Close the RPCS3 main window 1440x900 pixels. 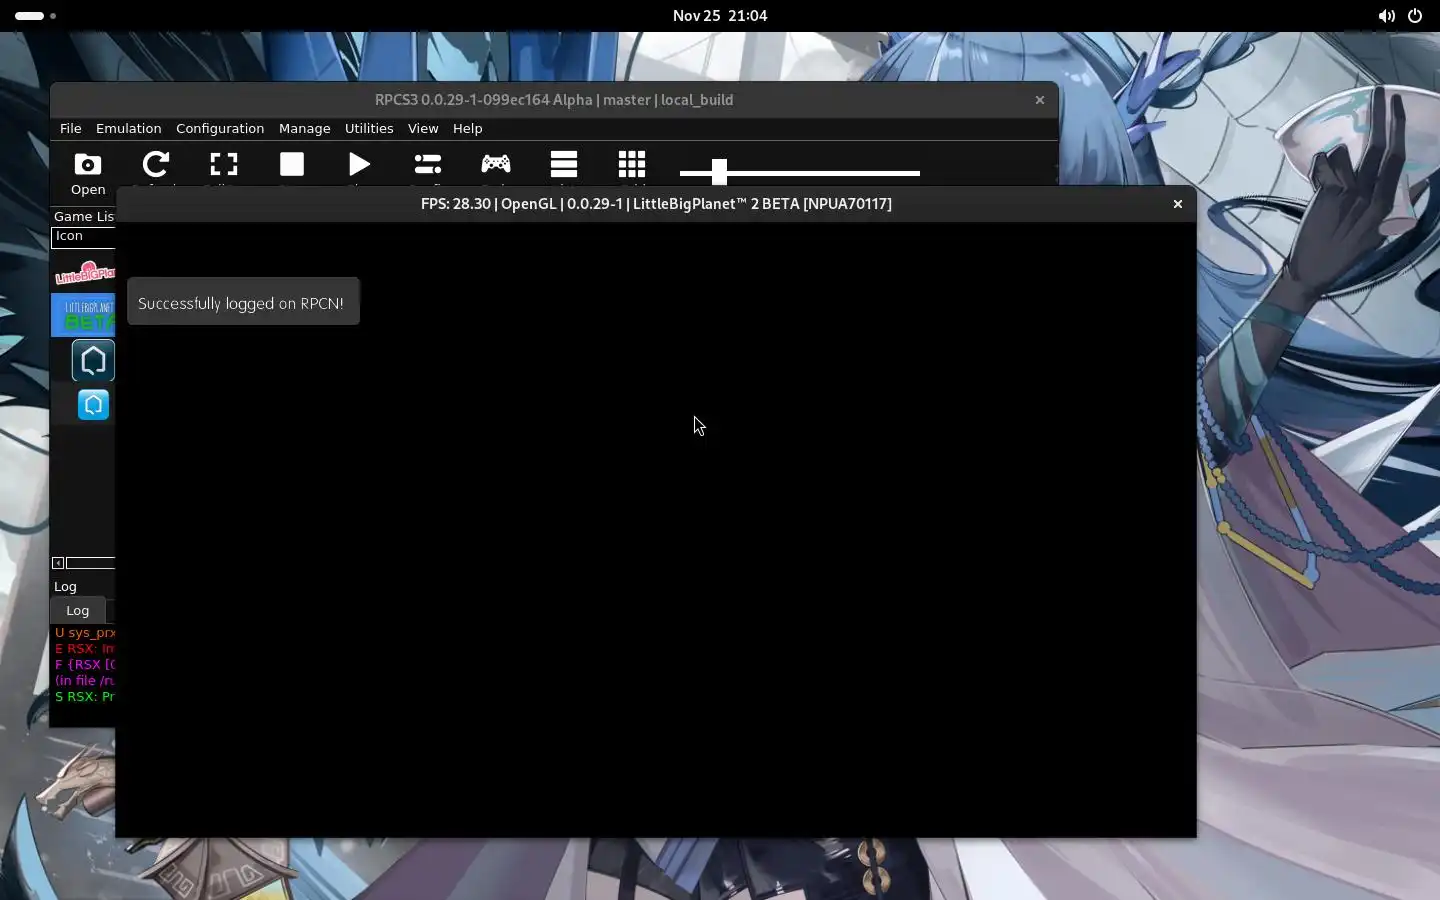click(x=1039, y=100)
